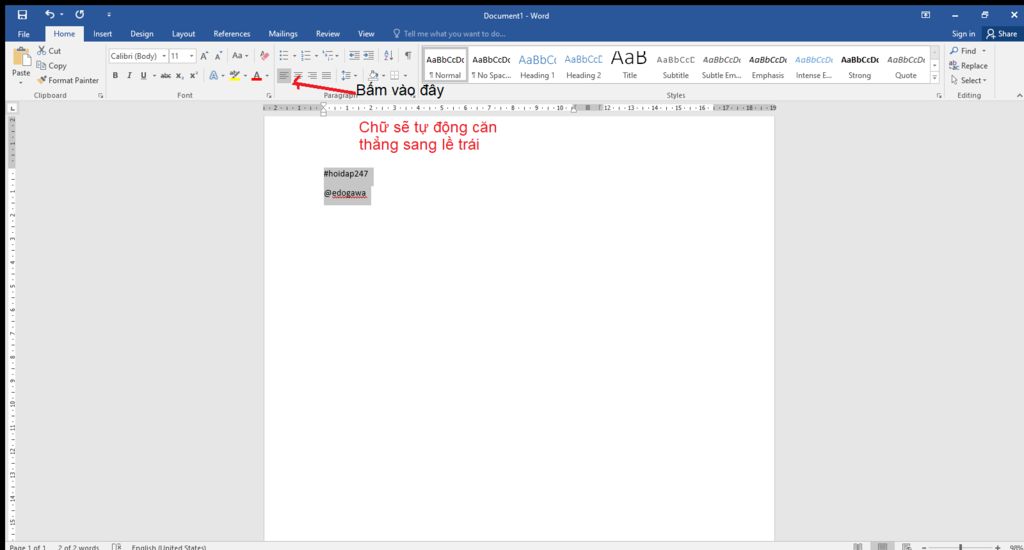Click the Find magnifier button

point(963,50)
